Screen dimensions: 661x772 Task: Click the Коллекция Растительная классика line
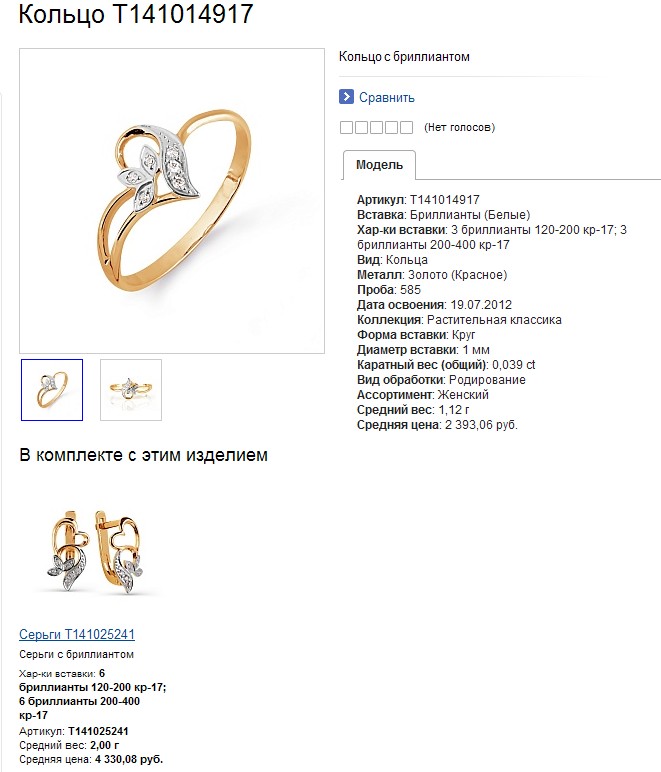tap(459, 320)
